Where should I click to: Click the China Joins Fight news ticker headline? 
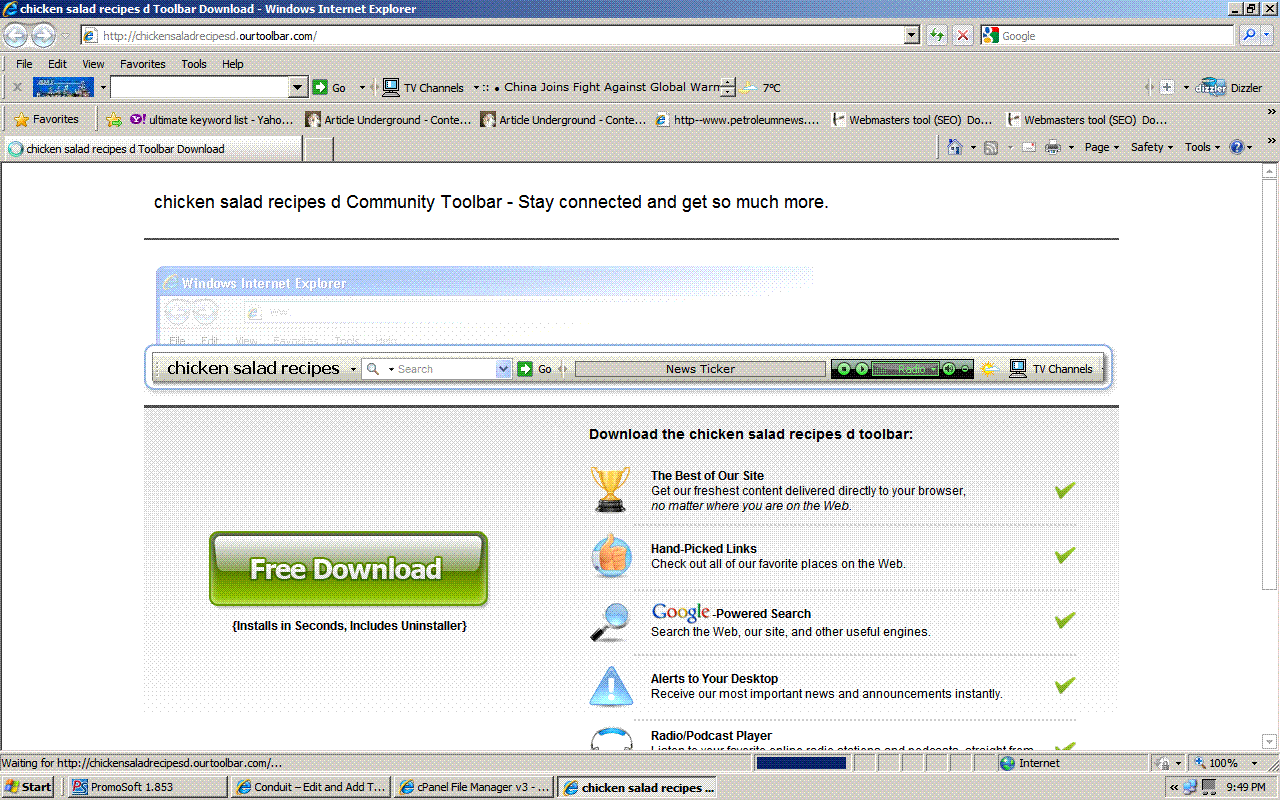pyautogui.click(x=612, y=88)
